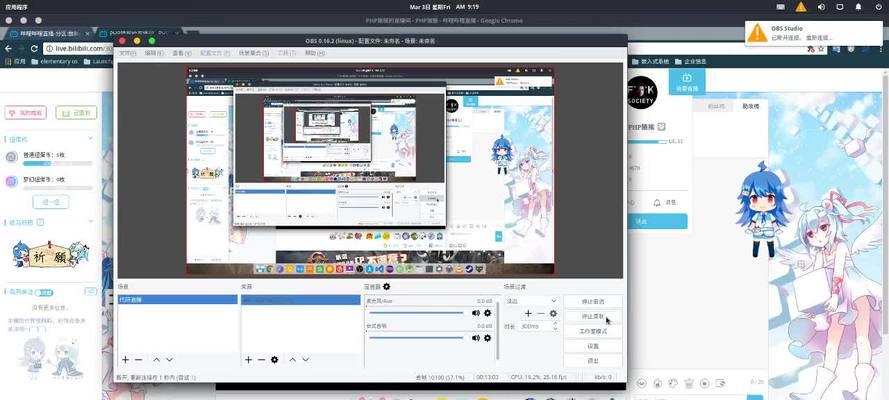Click the Chrome address bar live.bilibili.com
The height and width of the screenshot is (400, 889).
(78, 49)
